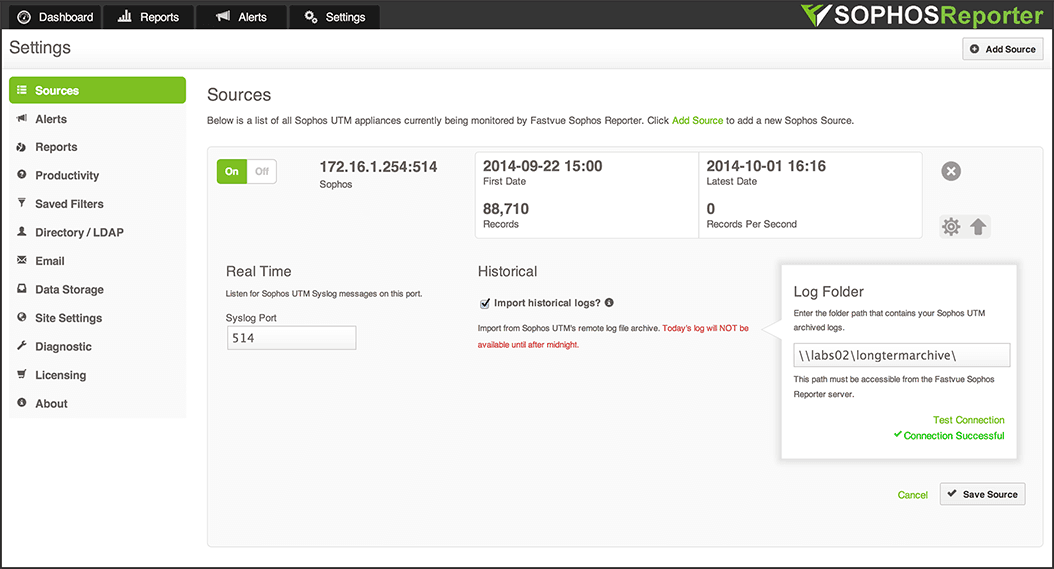
Task: Switch to the Alerts top tab
Action: tap(241, 17)
